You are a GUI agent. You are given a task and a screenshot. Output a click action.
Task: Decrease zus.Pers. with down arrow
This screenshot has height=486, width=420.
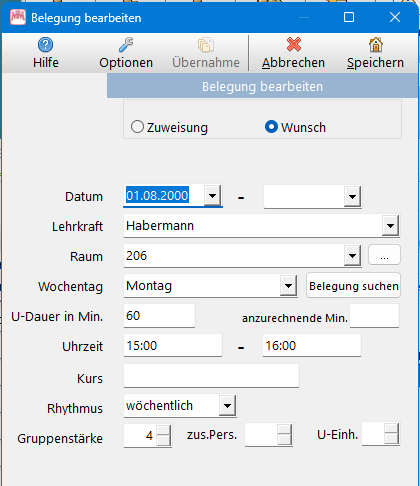point(284,440)
